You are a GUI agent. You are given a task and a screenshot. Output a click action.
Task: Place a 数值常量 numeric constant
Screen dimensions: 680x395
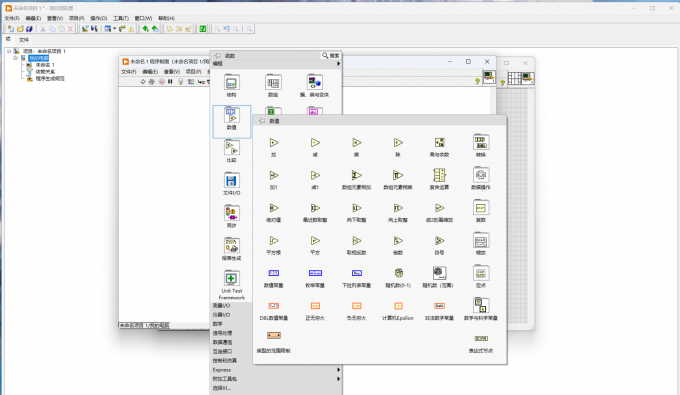coord(274,273)
